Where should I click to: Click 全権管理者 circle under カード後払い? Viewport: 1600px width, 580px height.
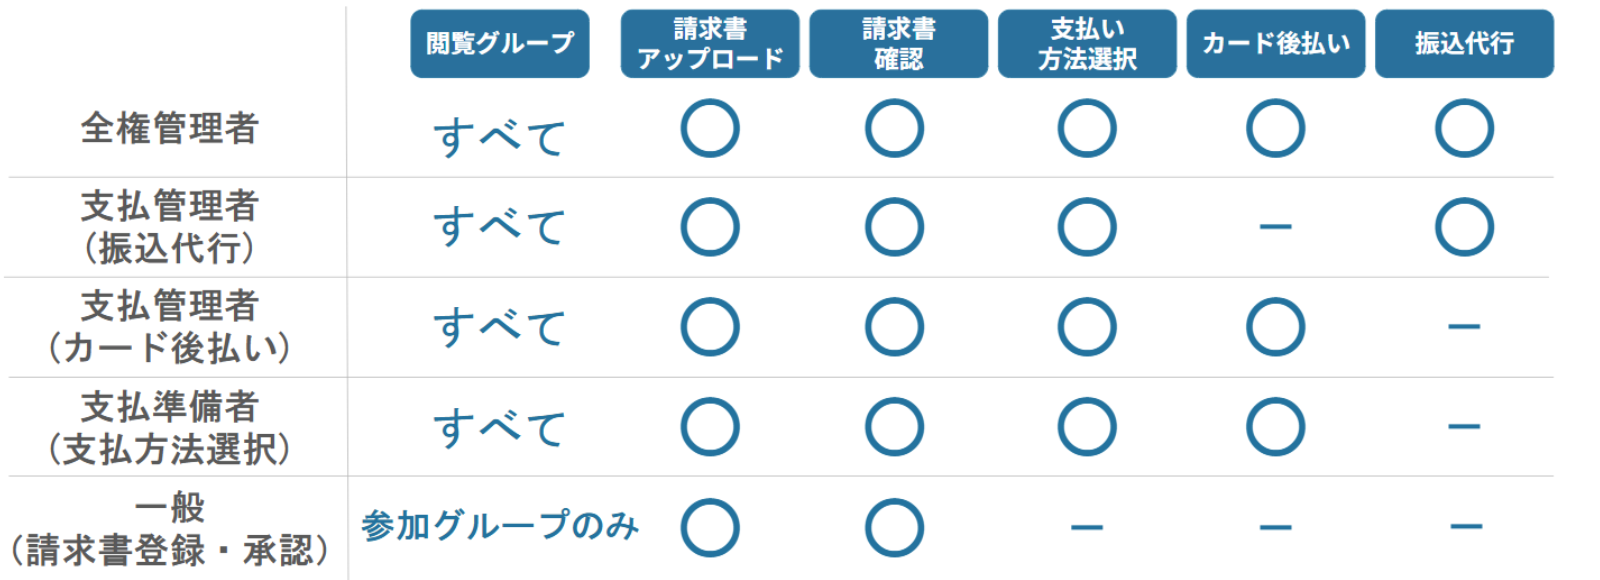[x=1275, y=129]
